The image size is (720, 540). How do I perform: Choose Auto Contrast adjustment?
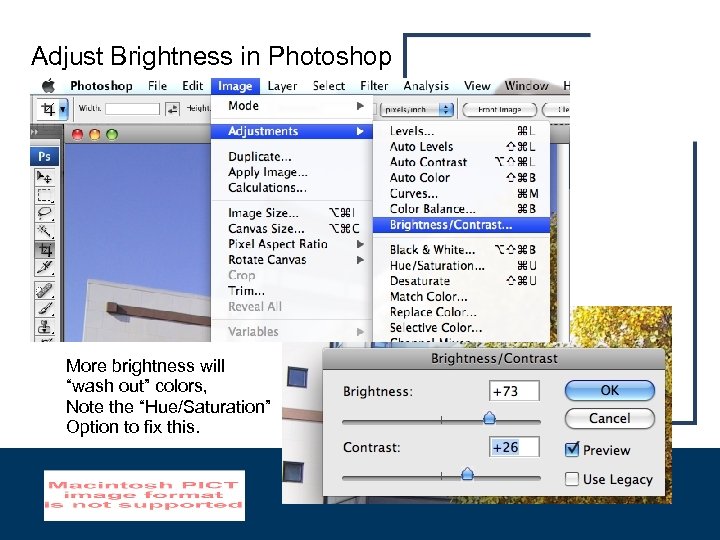click(461, 162)
